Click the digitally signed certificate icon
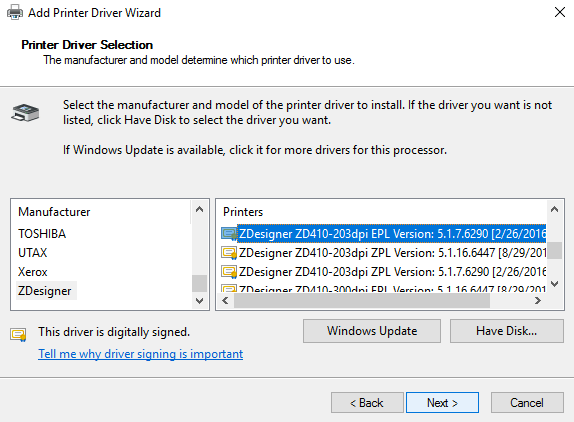Viewport: 574px width, 422px height. (18, 334)
